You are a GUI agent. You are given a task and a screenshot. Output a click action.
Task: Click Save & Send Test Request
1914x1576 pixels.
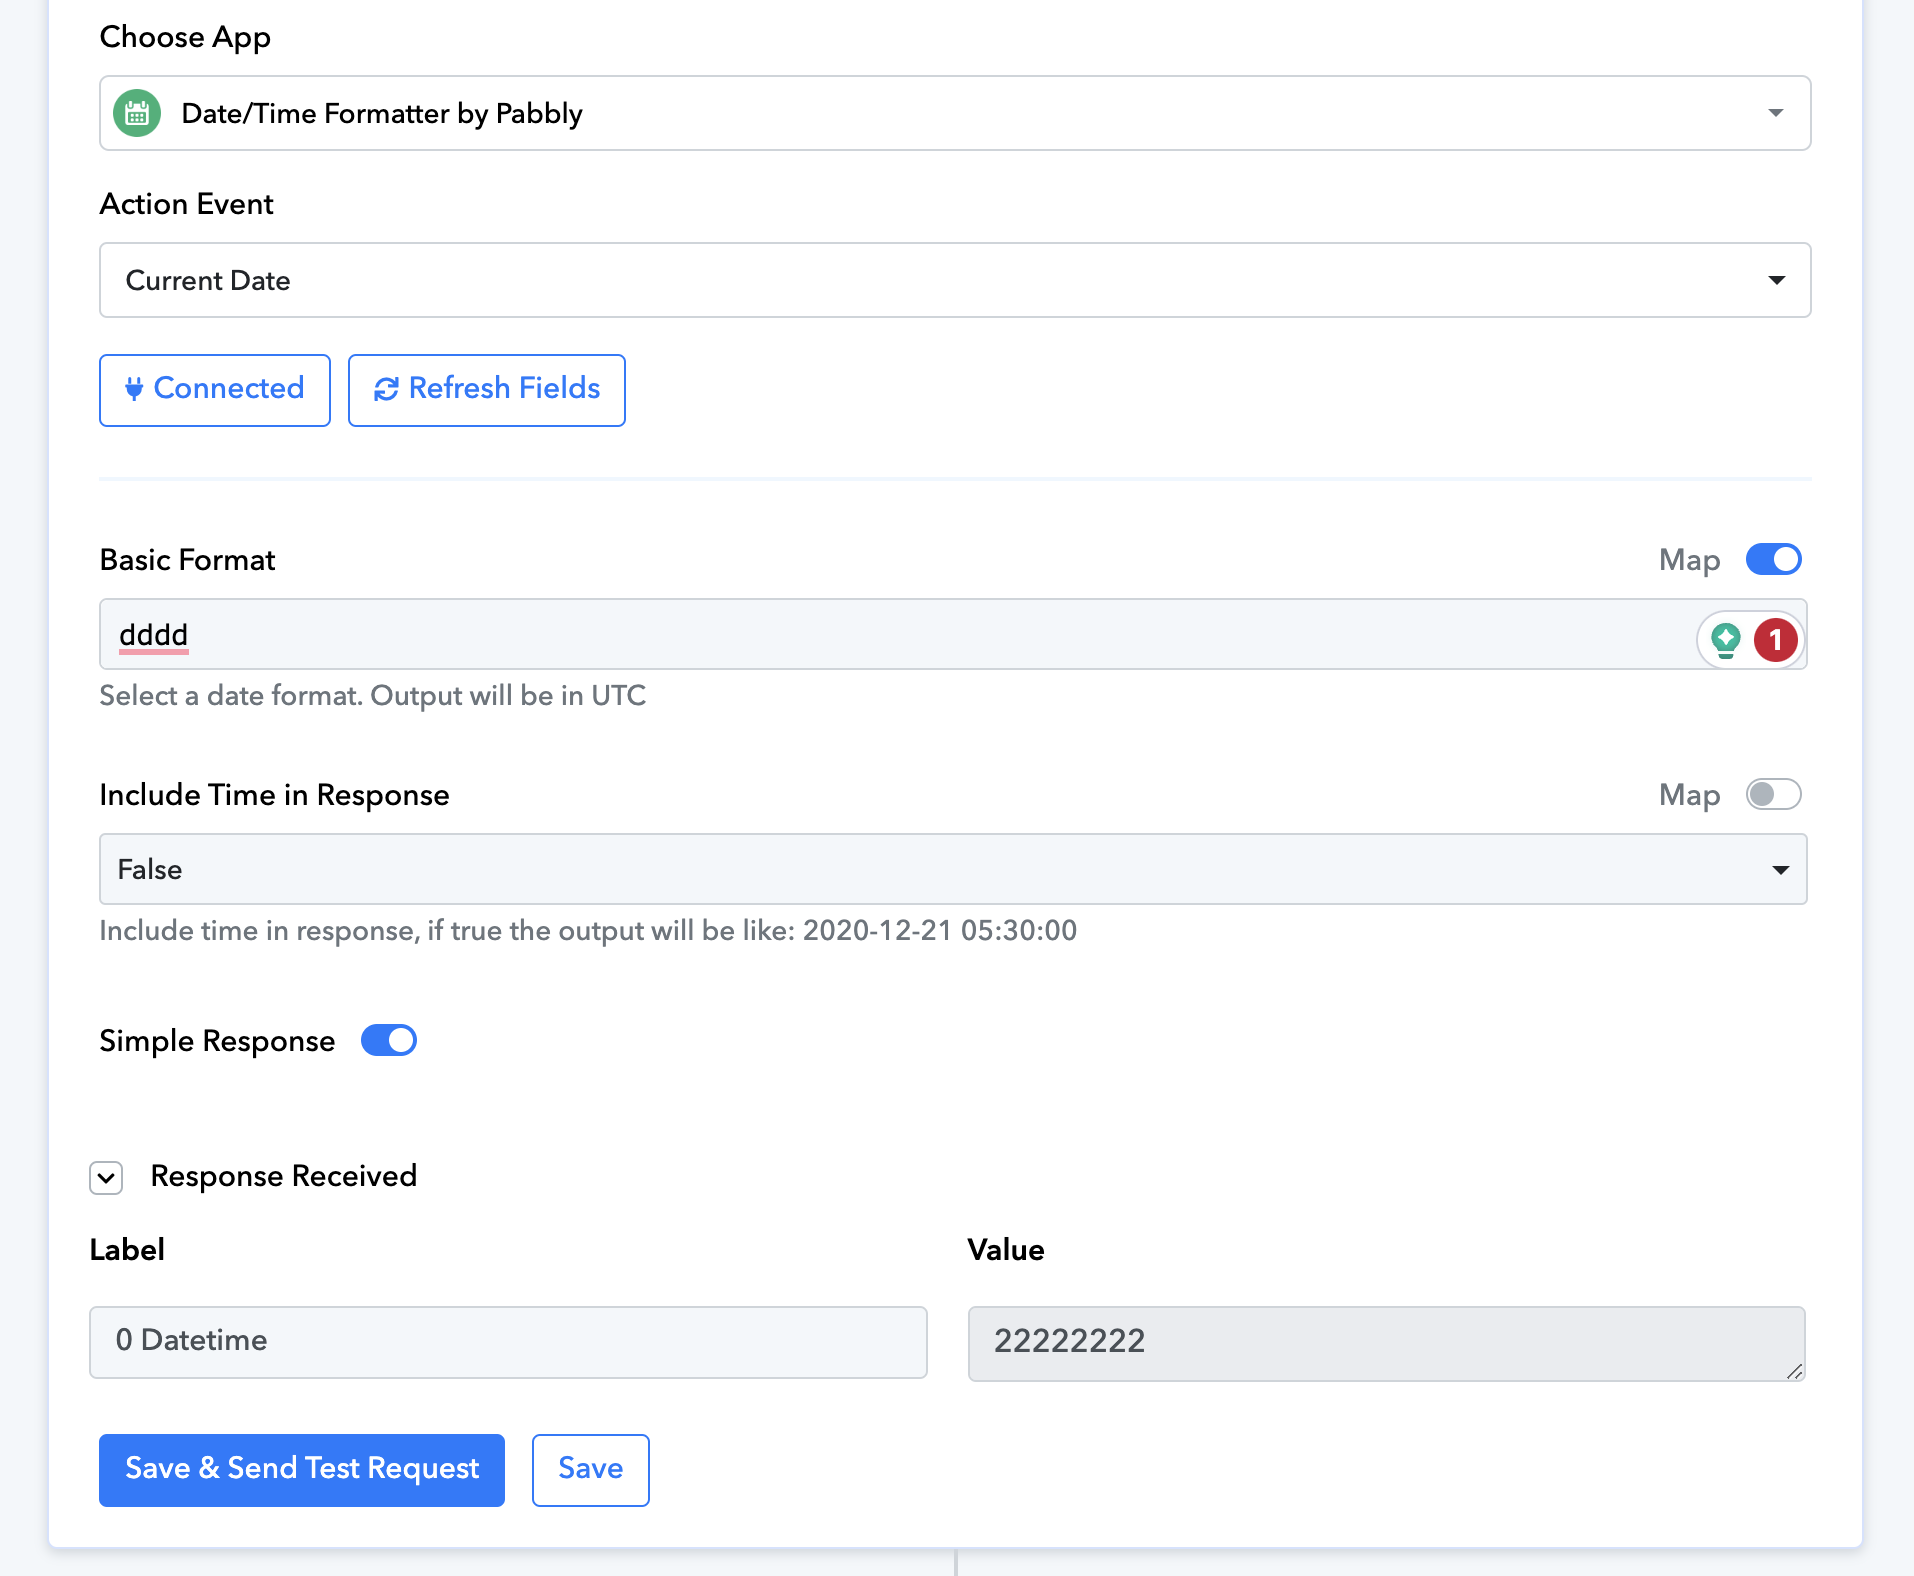(x=302, y=1470)
